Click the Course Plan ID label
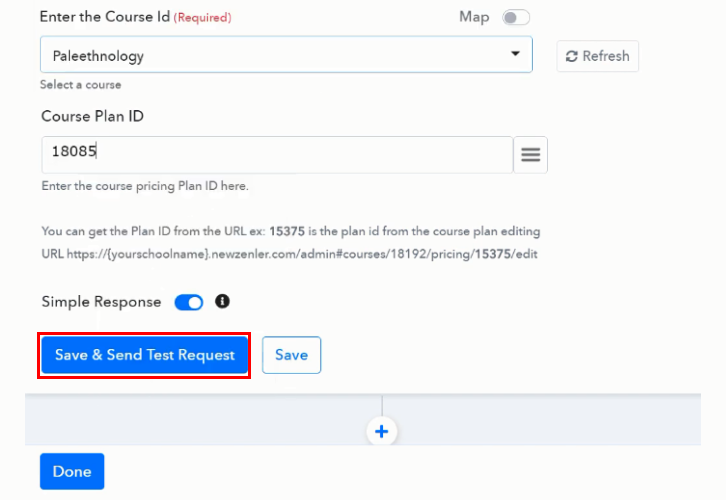 92,116
